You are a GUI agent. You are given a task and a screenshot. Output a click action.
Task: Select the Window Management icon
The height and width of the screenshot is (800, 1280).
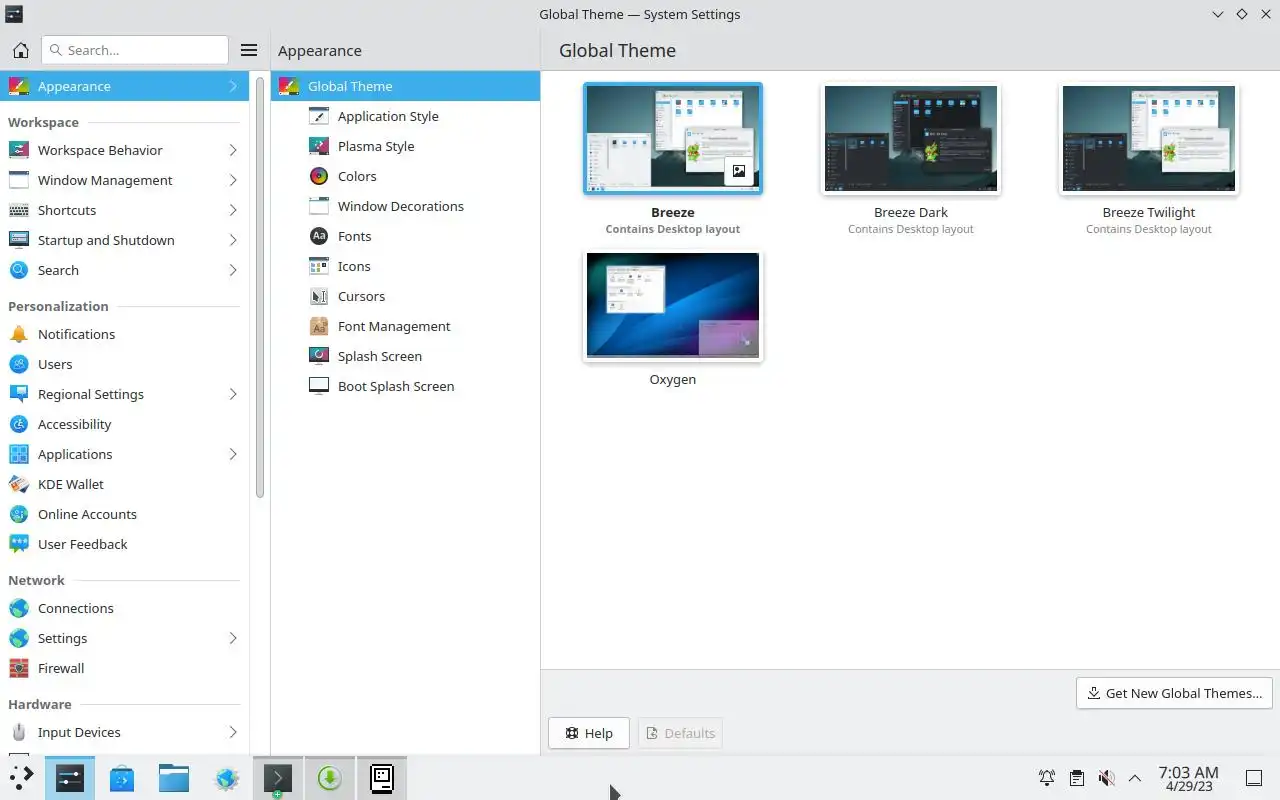tap(19, 180)
